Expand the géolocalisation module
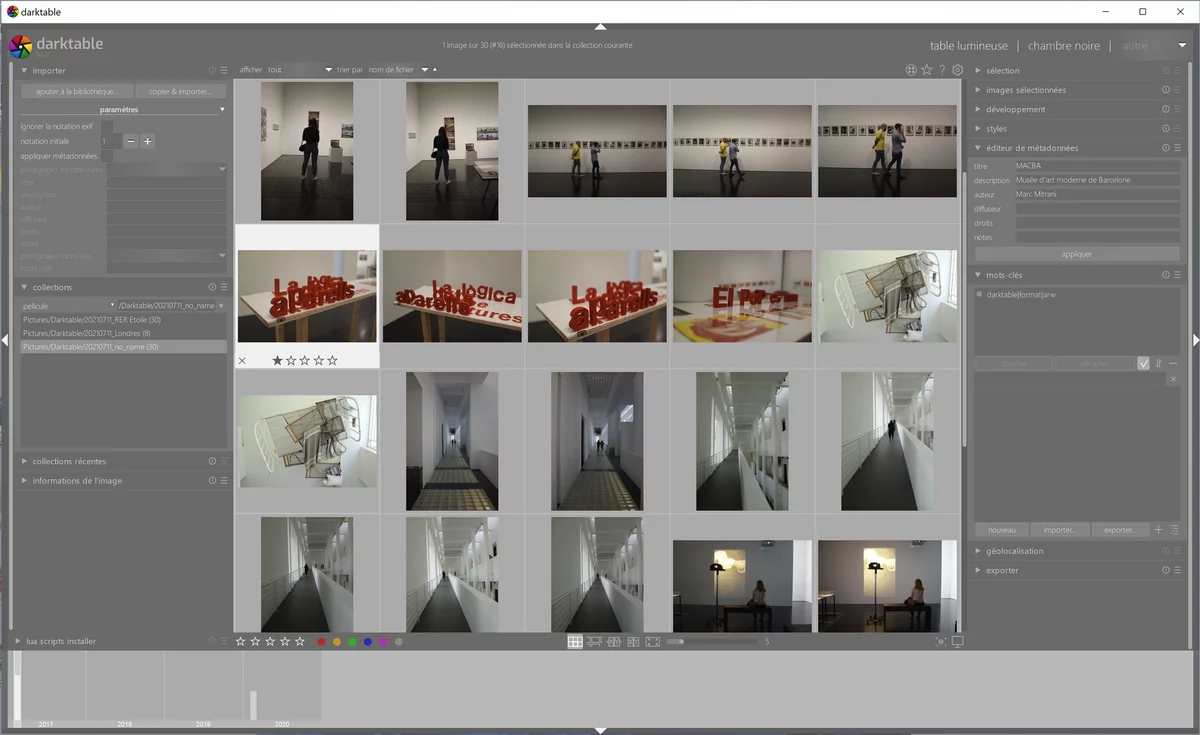The width and height of the screenshot is (1200, 735). tap(978, 551)
